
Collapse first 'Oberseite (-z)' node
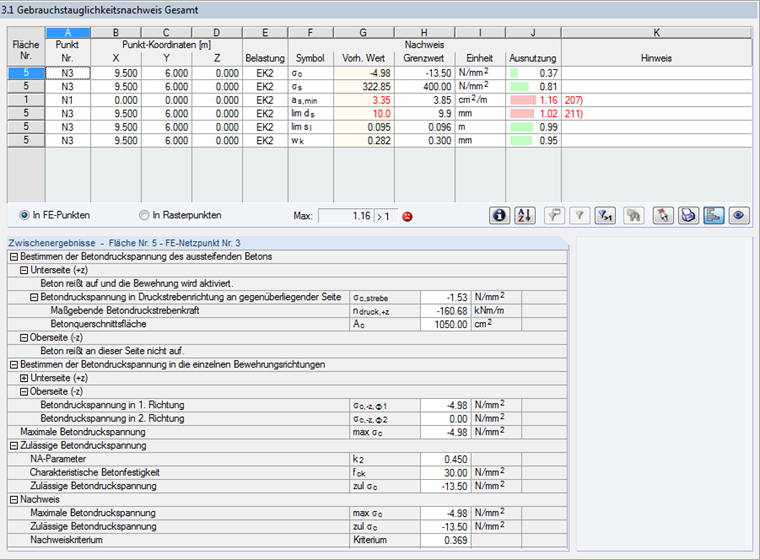[x=24, y=338]
